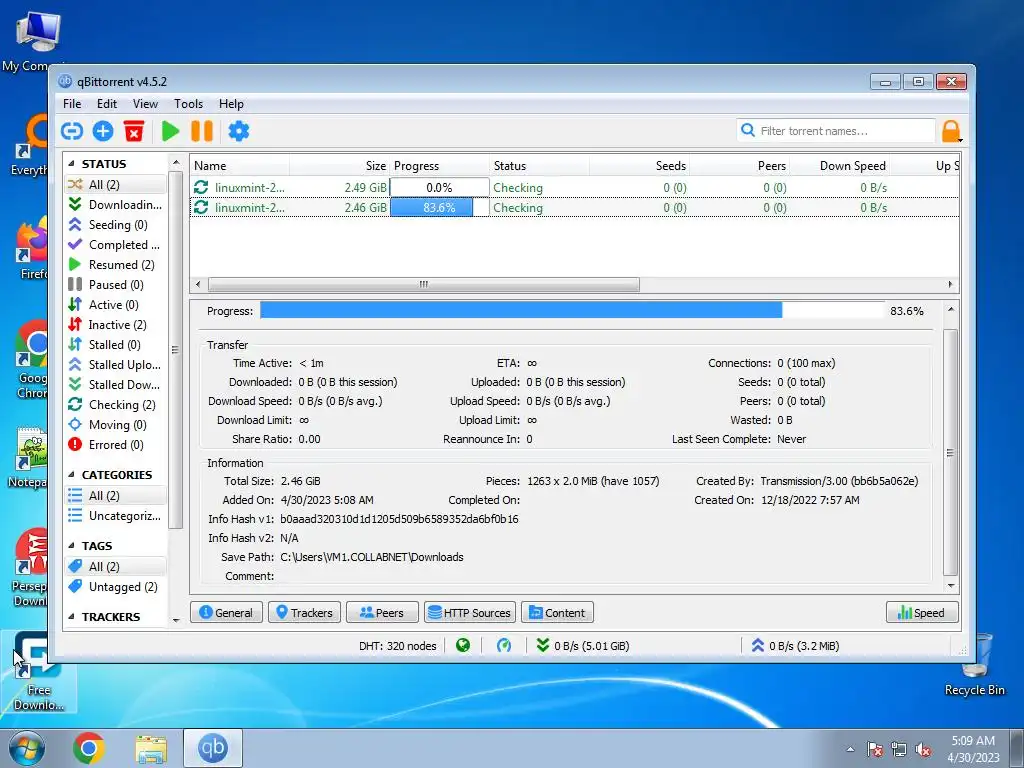Screen dimensions: 1024x768
Task: Select the Seeding (0) filter
Action: tap(116, 225)
